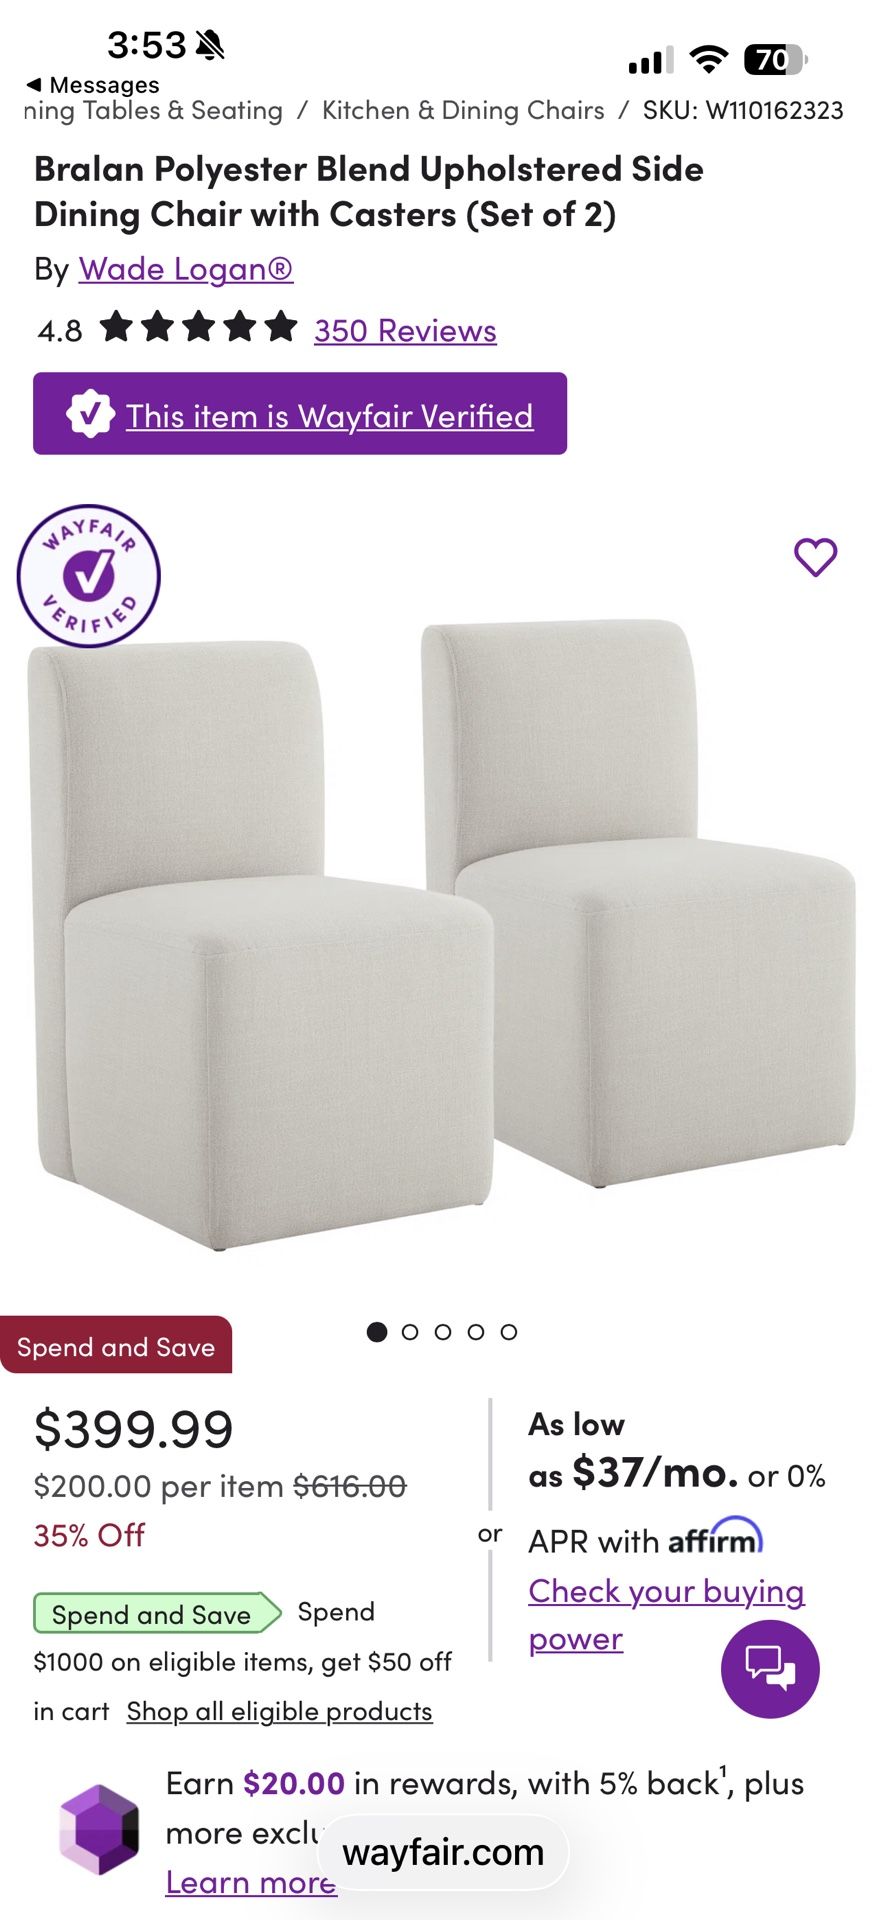Tap the purple rewards gem icon
The width and height of the screenshot is (886, 1920).
[x=99, y=1830]
